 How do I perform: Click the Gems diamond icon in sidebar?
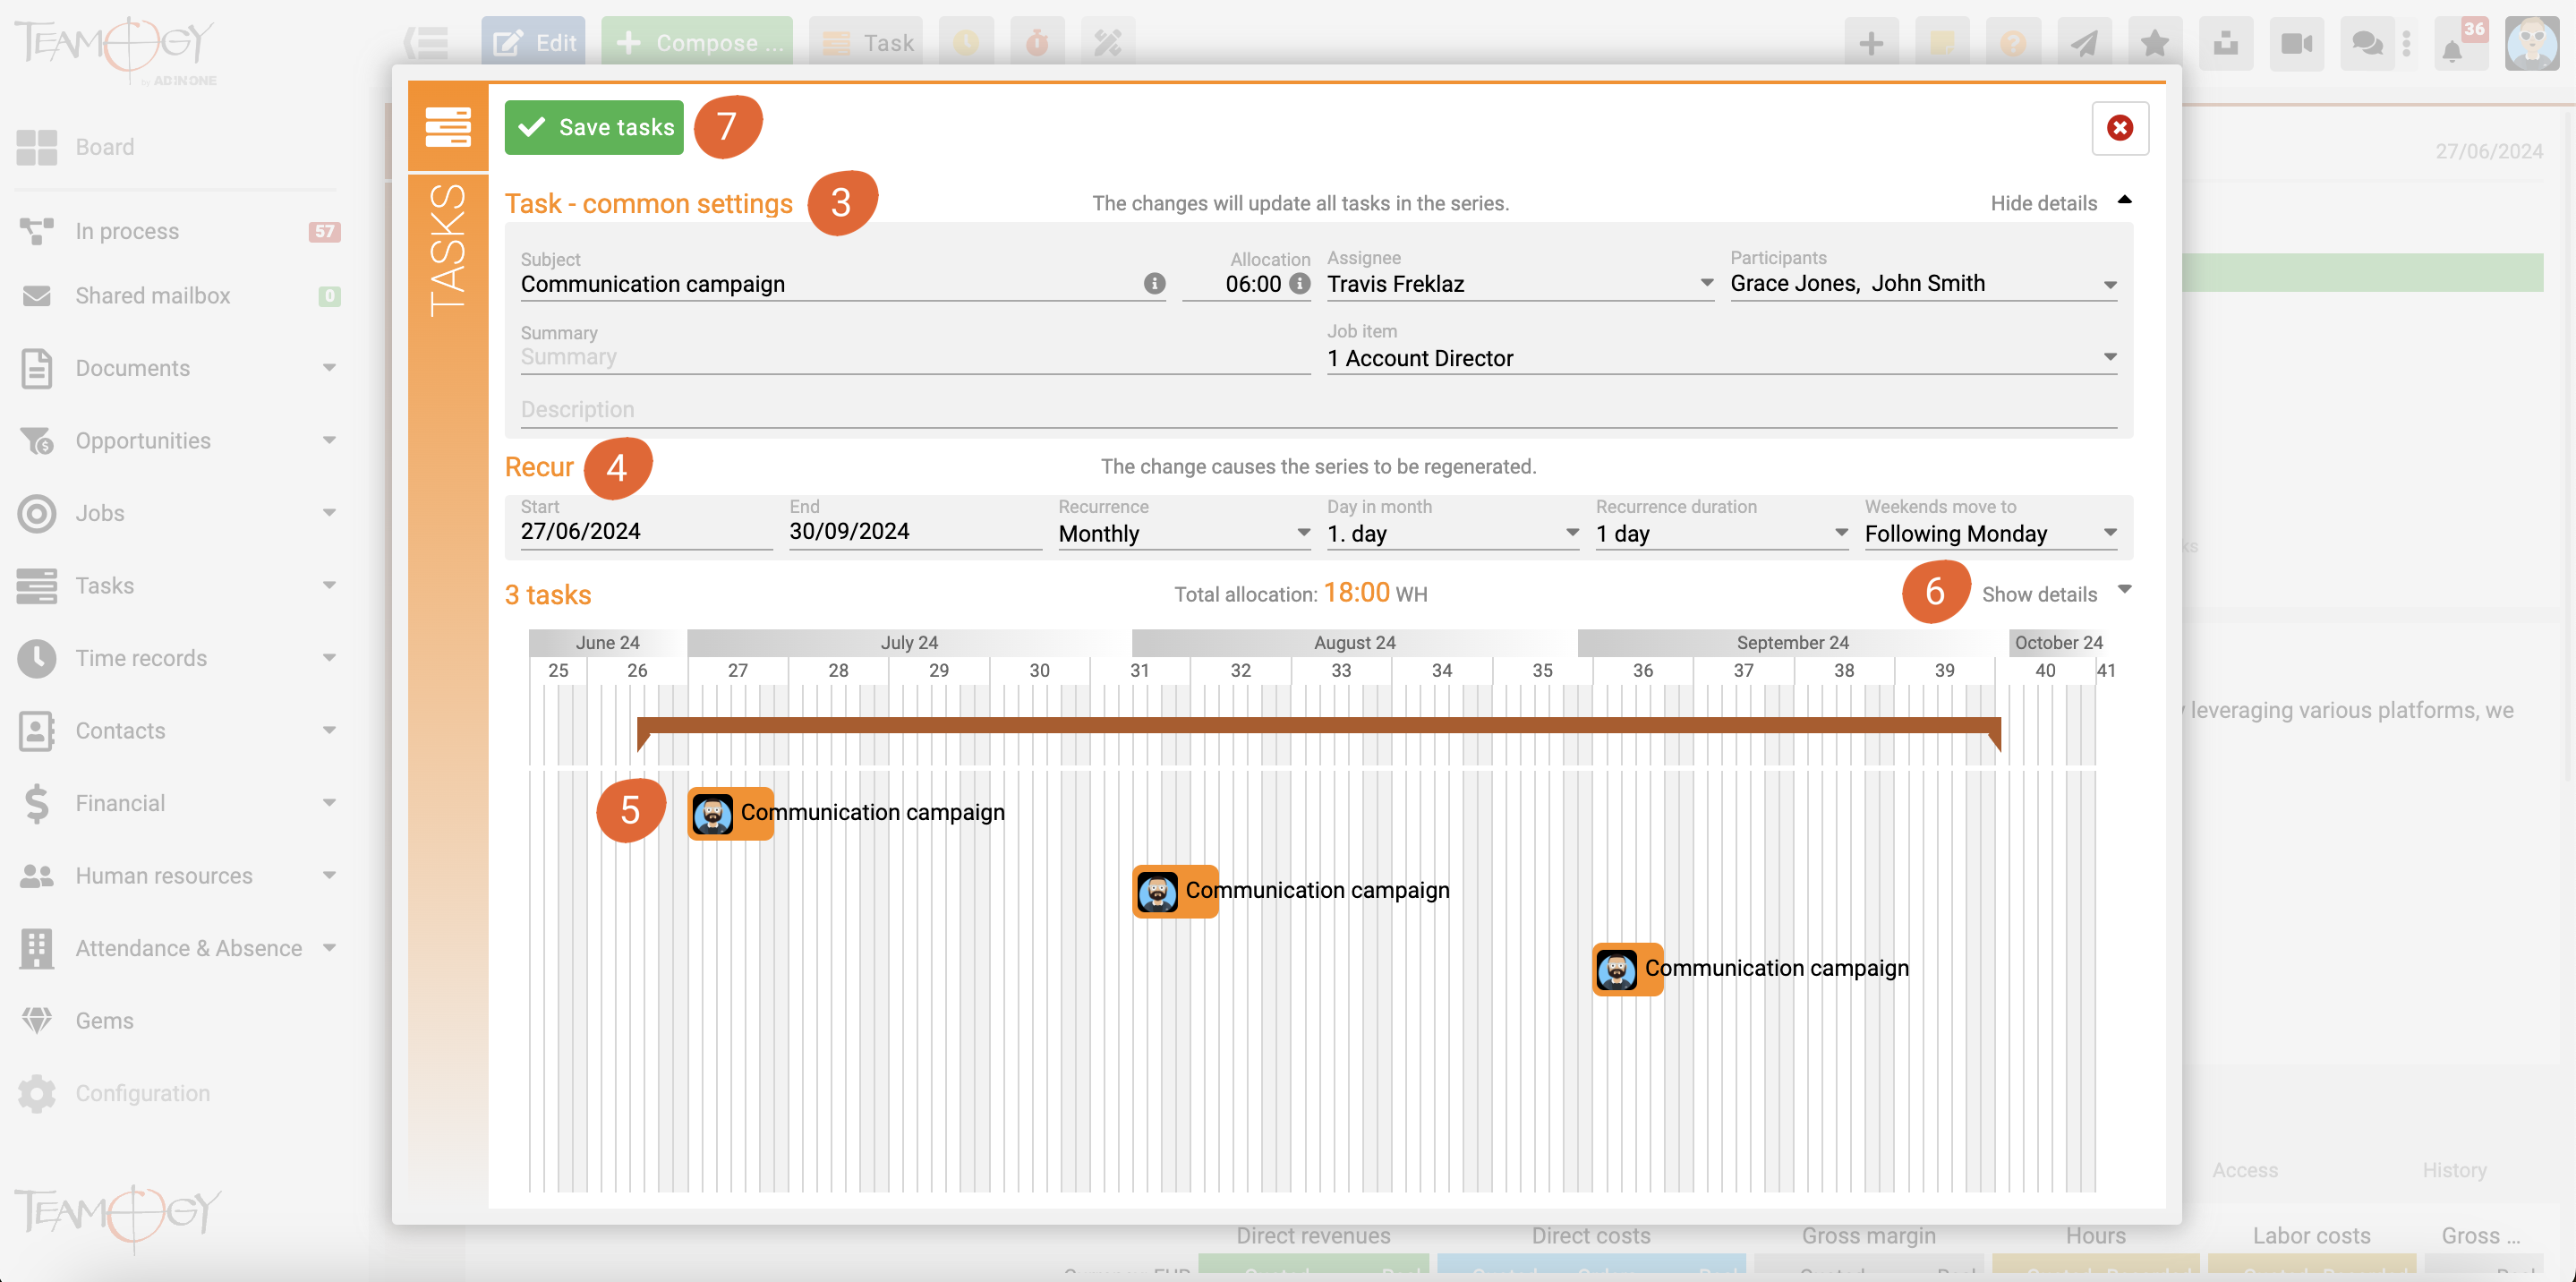pyautogui.click(x=37, y=1020)
